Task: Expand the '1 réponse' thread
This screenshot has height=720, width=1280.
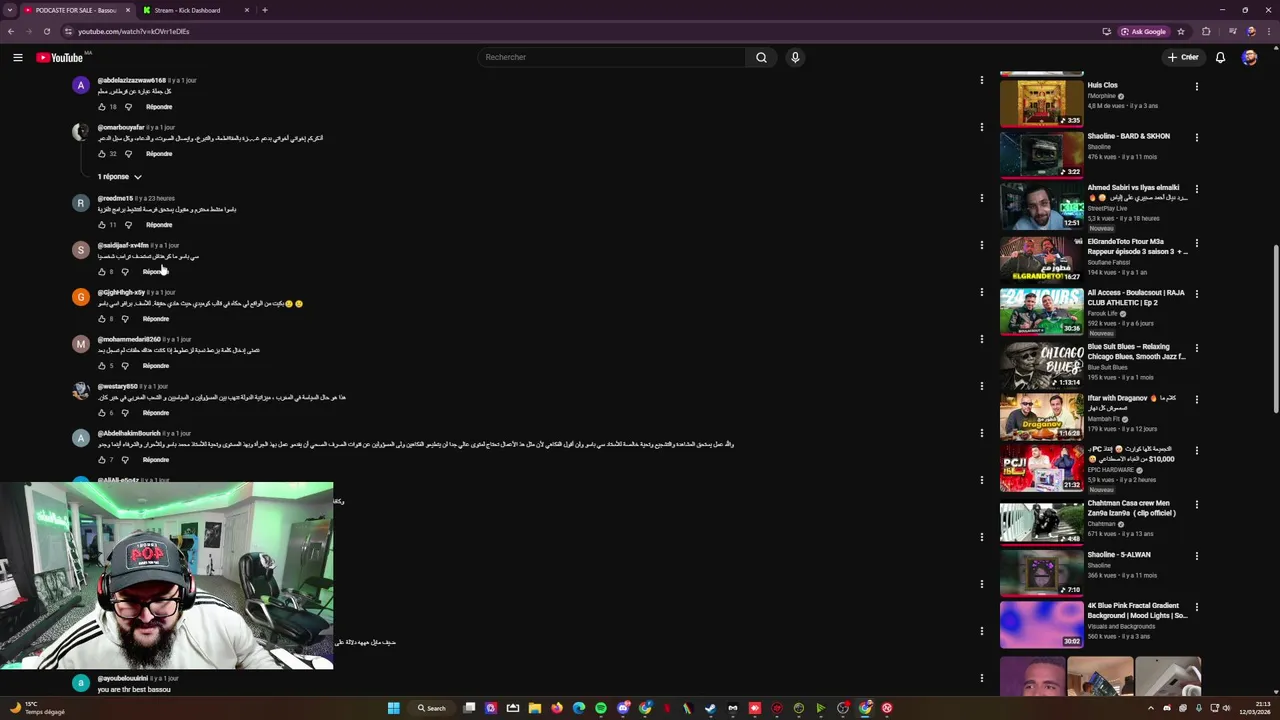Action: tap(119, 177)
